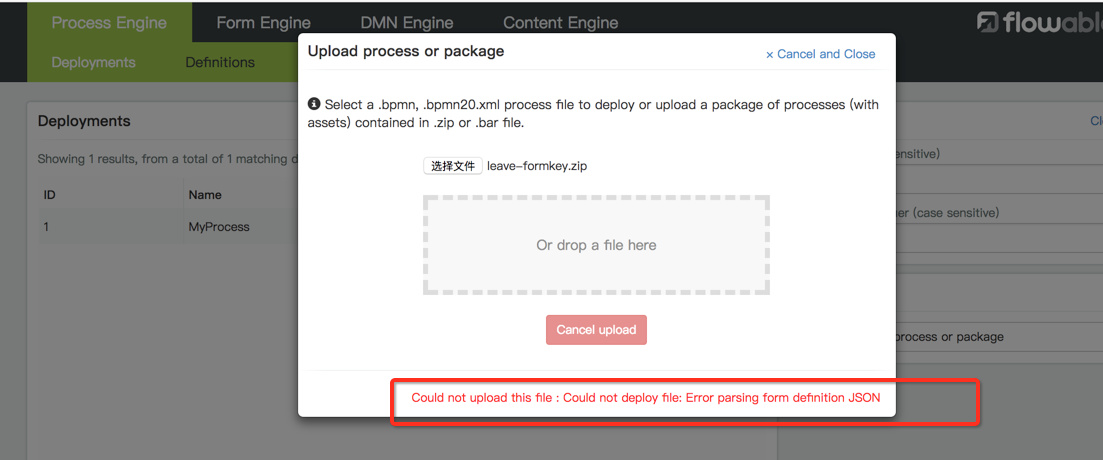Open the DMN Engine tab
The width and height of the screenshot is (1103, 460).
(x=407, y=22)
